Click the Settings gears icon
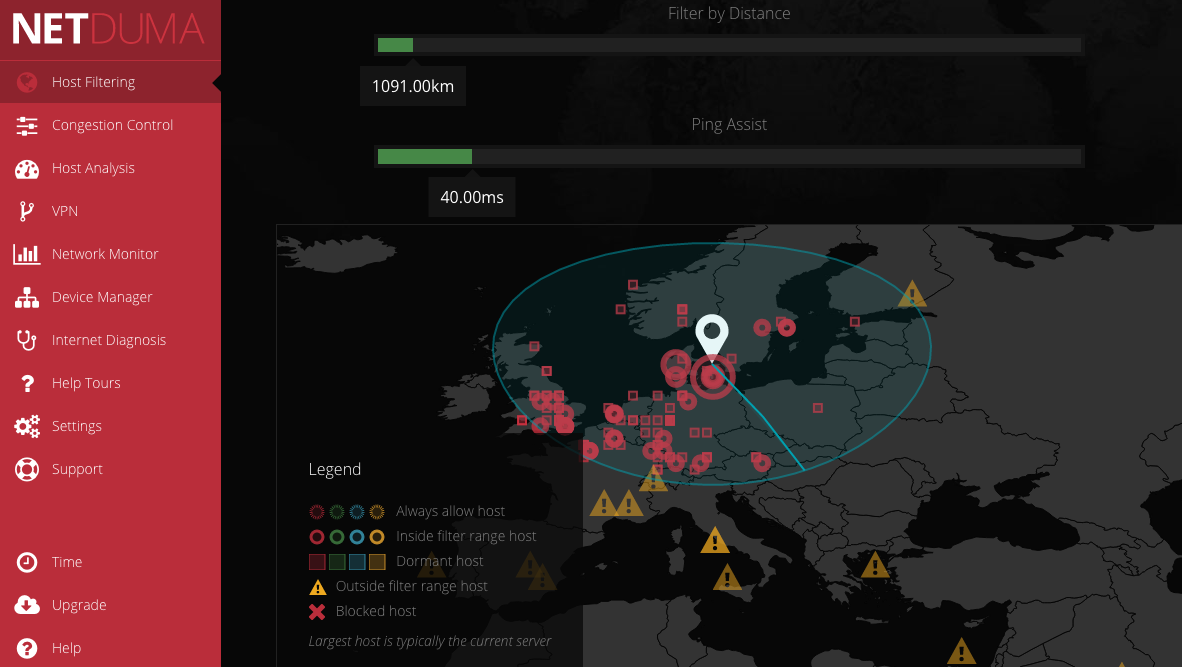The width and height of the screenshot is (1182, 667). click(x=27, y=427)
